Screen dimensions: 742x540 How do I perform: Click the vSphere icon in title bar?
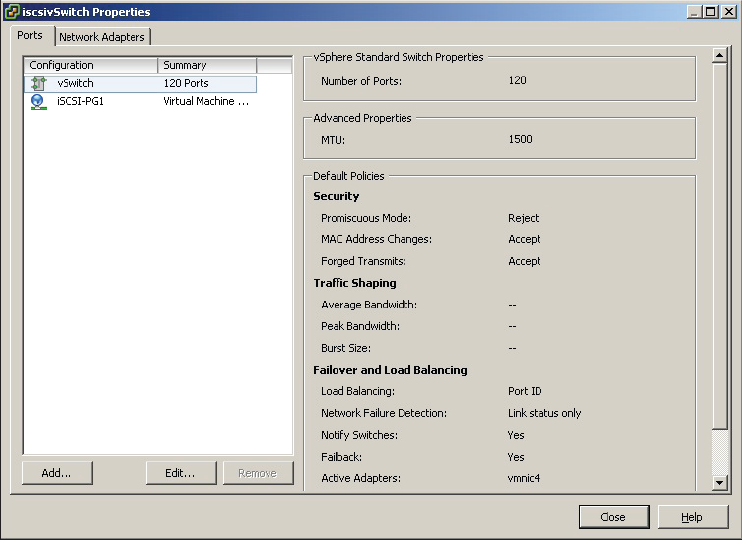[x=11, y=12]
